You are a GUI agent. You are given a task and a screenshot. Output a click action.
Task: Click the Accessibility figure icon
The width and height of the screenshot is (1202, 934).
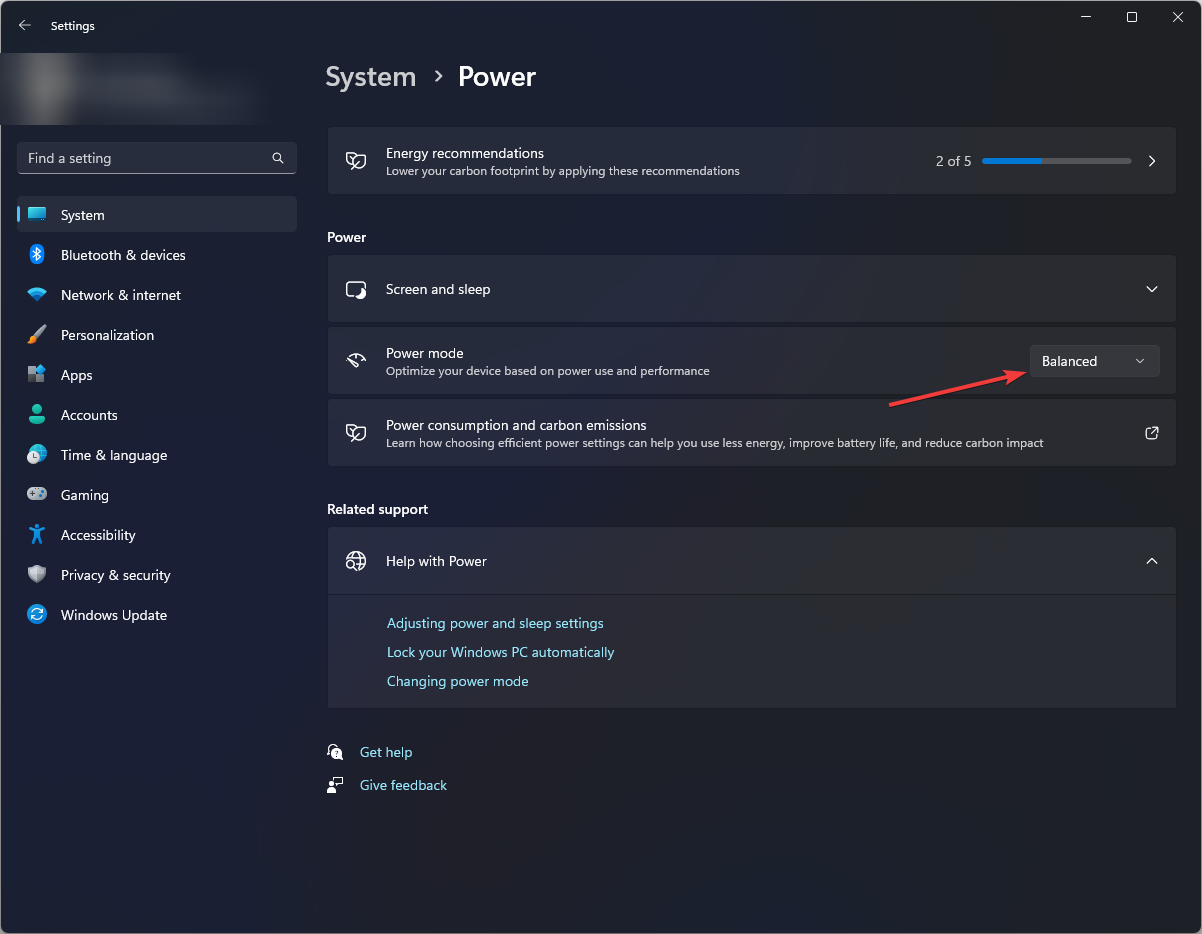(x=37, y=535)
